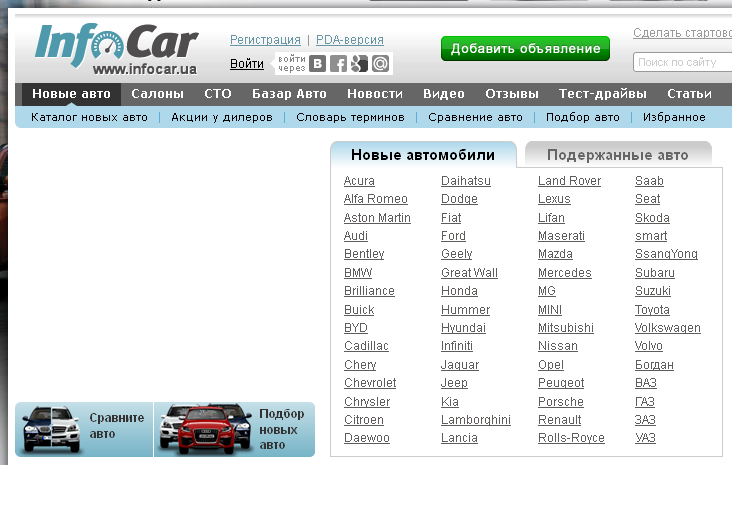732x512 pixels.
Task: Open the УАЗ brand link
Action: pyautogui.click(x=645, y=438)
